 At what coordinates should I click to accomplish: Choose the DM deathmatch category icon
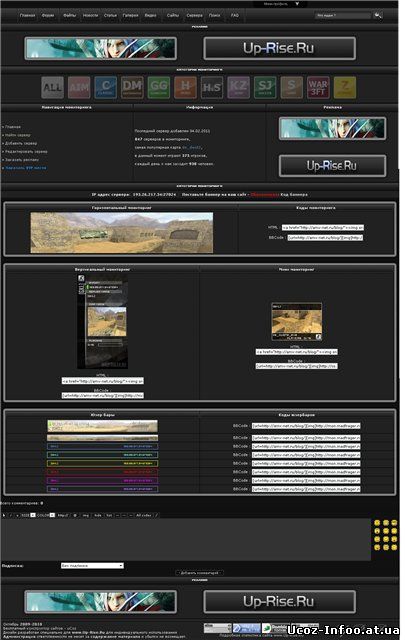click(132, 87)
